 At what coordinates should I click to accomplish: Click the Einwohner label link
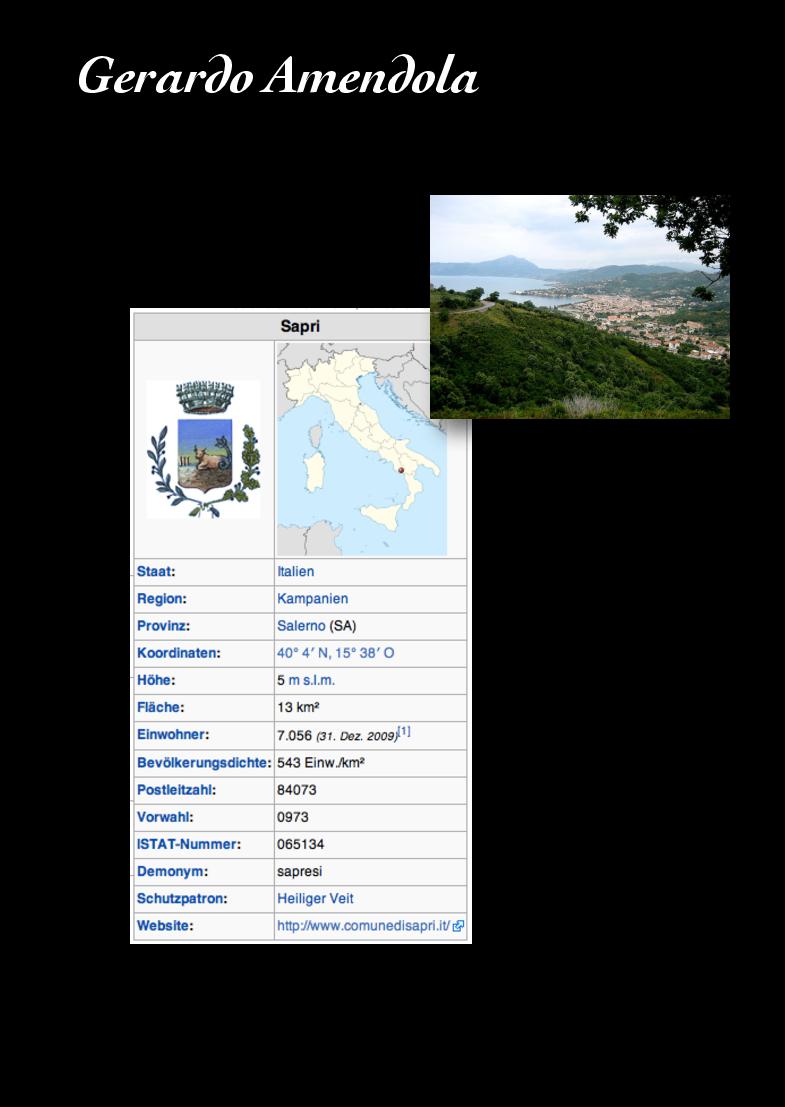click(170, 735)
